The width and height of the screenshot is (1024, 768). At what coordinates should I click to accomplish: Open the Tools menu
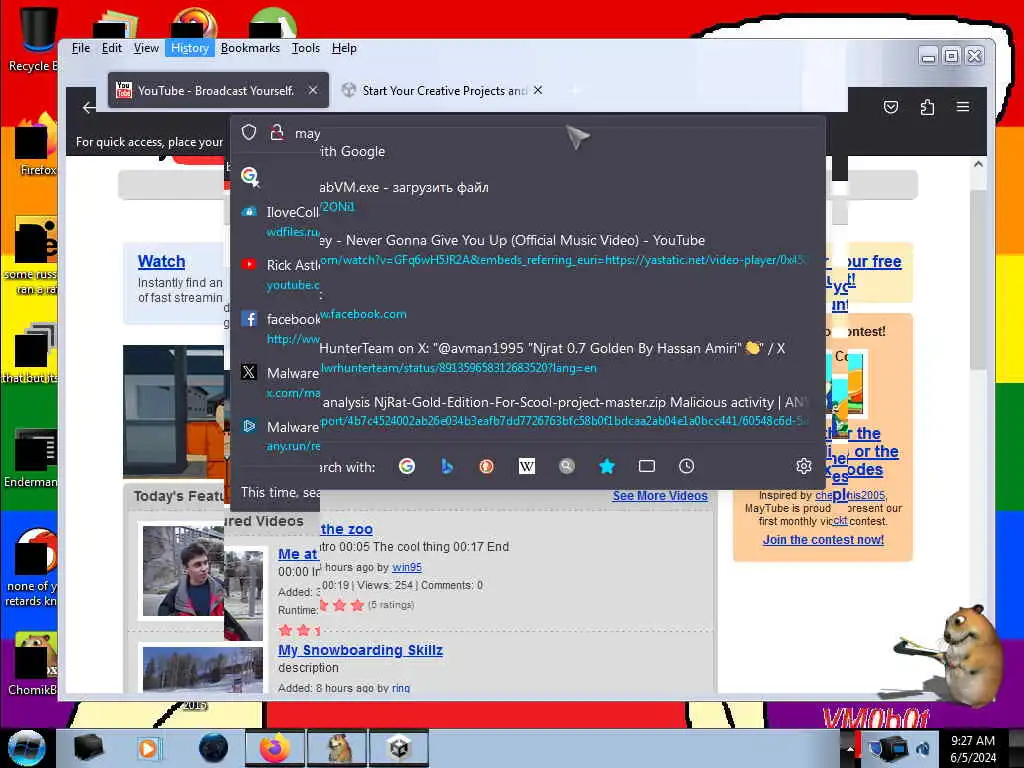(x=306, y=48)
